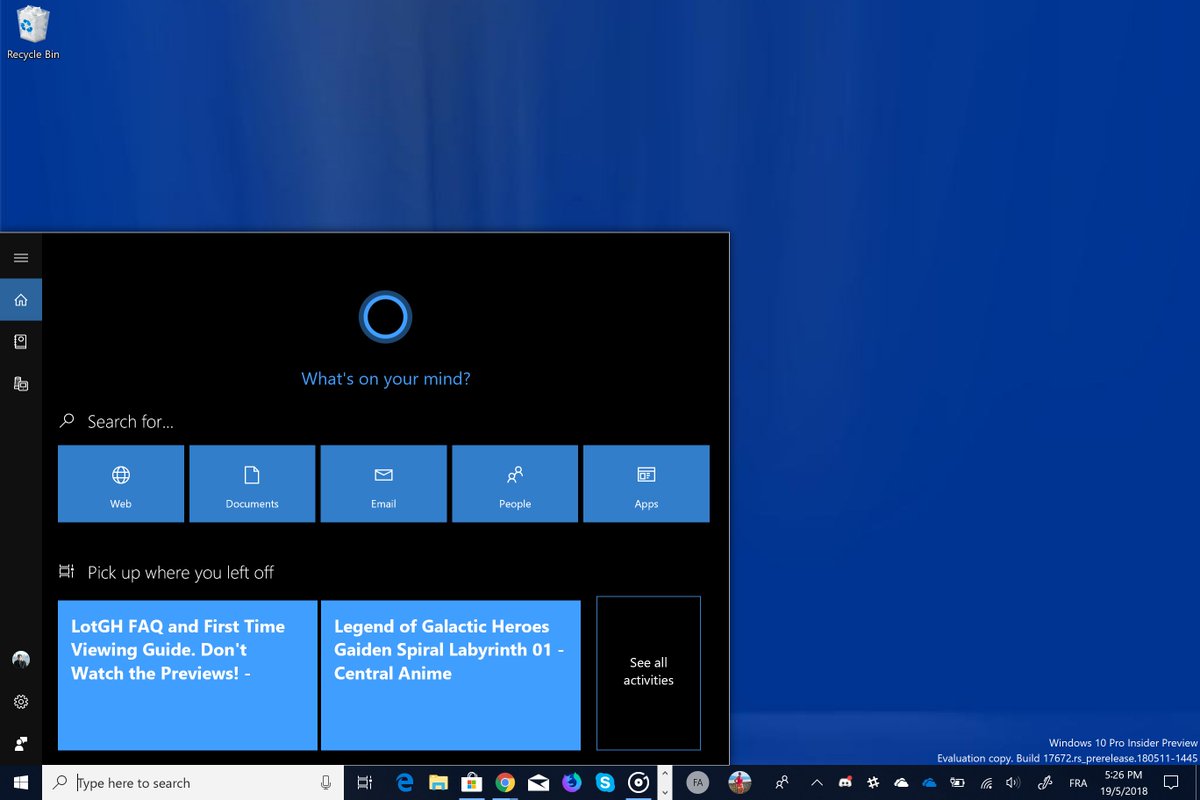The height and width of the screenshot is (800, 1200).
Task: Open the Mail app from taskbar
Action: tap(538, 783)
